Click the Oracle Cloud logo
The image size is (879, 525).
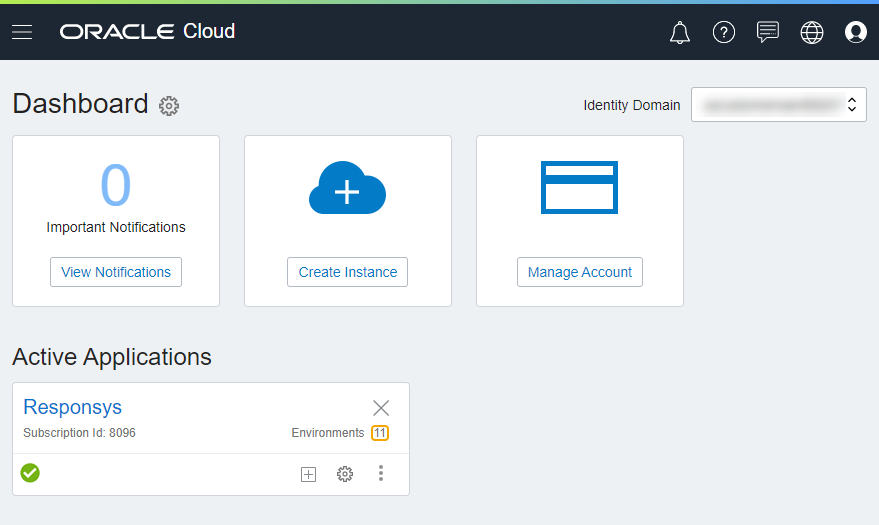pyautogui.click(x=147, y=31)
